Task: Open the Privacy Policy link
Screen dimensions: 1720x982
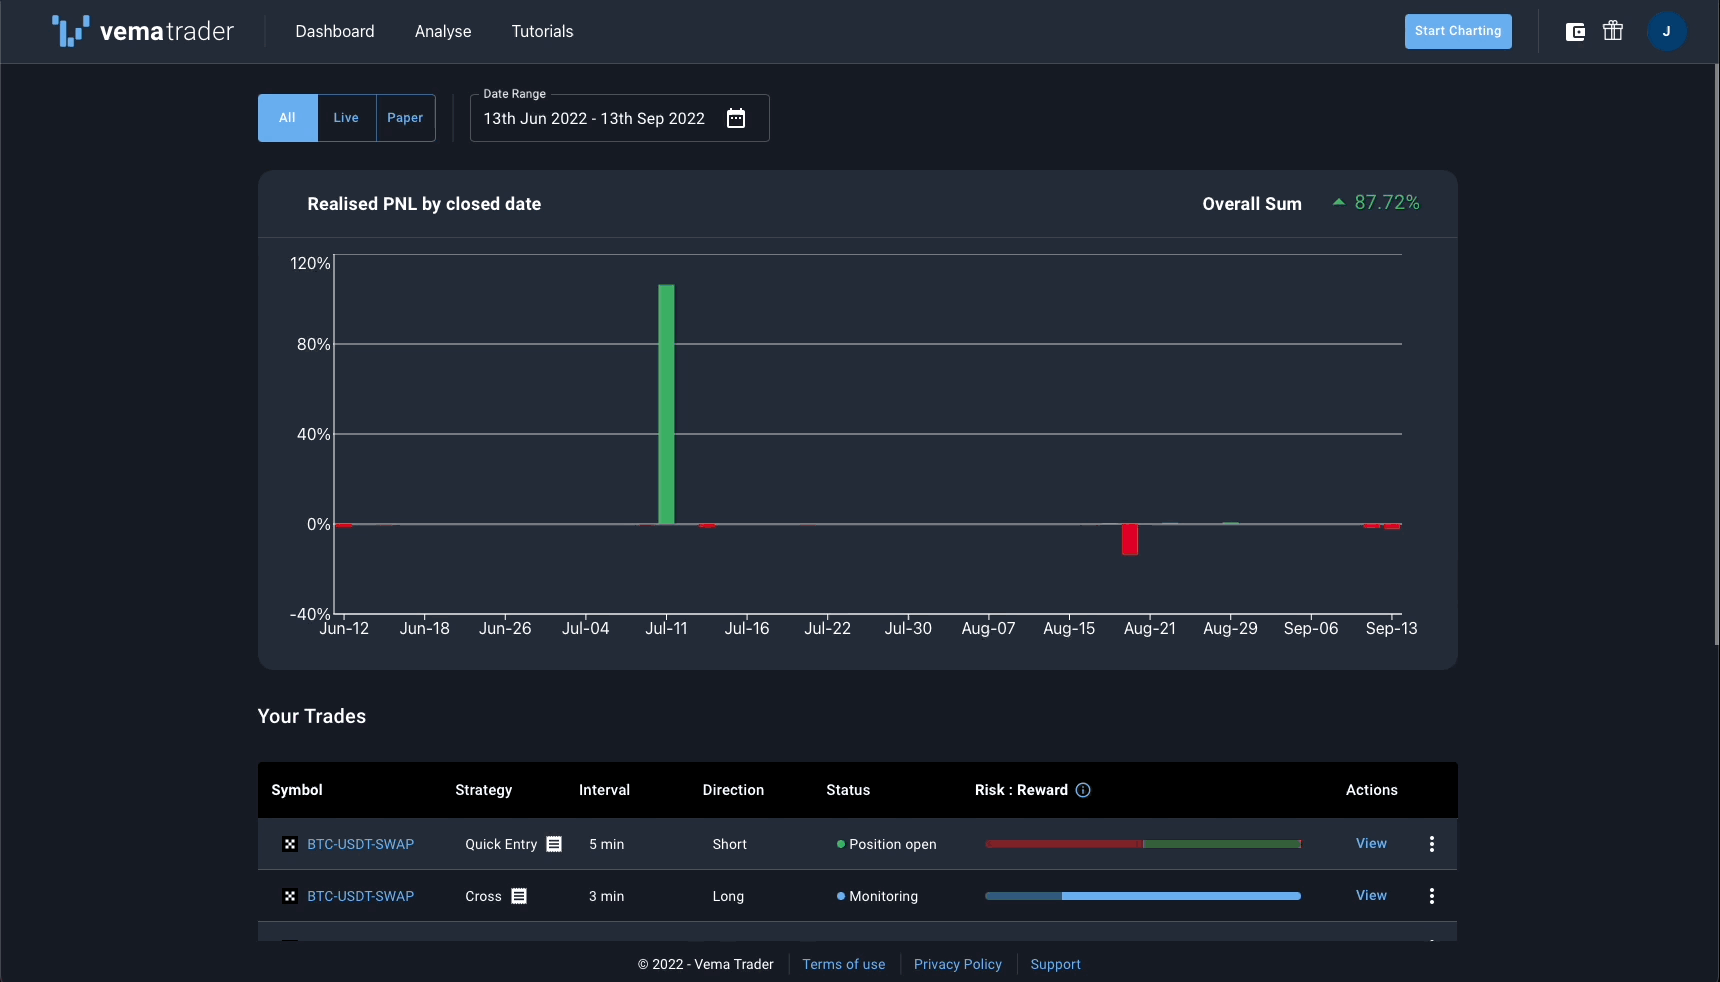Action: click(958, 964)
